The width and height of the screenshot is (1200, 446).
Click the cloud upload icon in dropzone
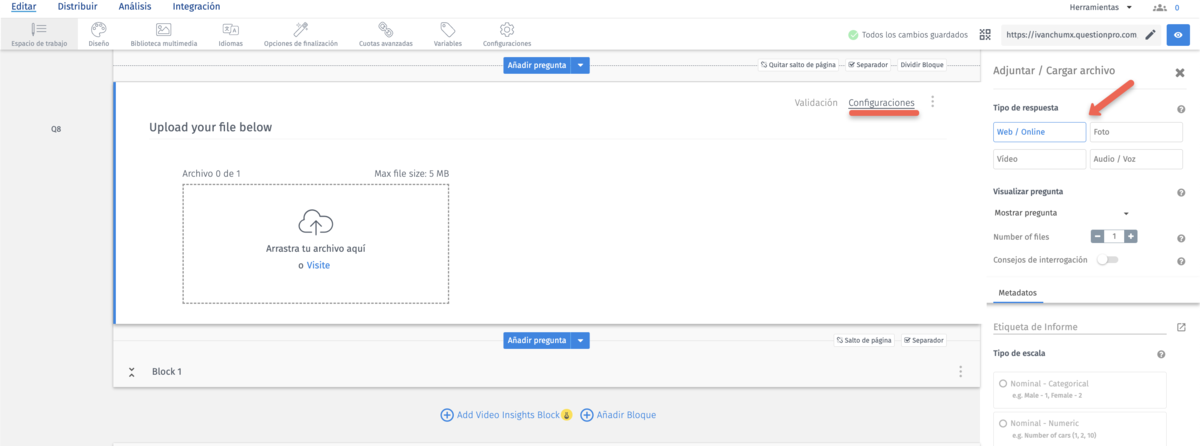pyautogui.click(x=316, y=223)
